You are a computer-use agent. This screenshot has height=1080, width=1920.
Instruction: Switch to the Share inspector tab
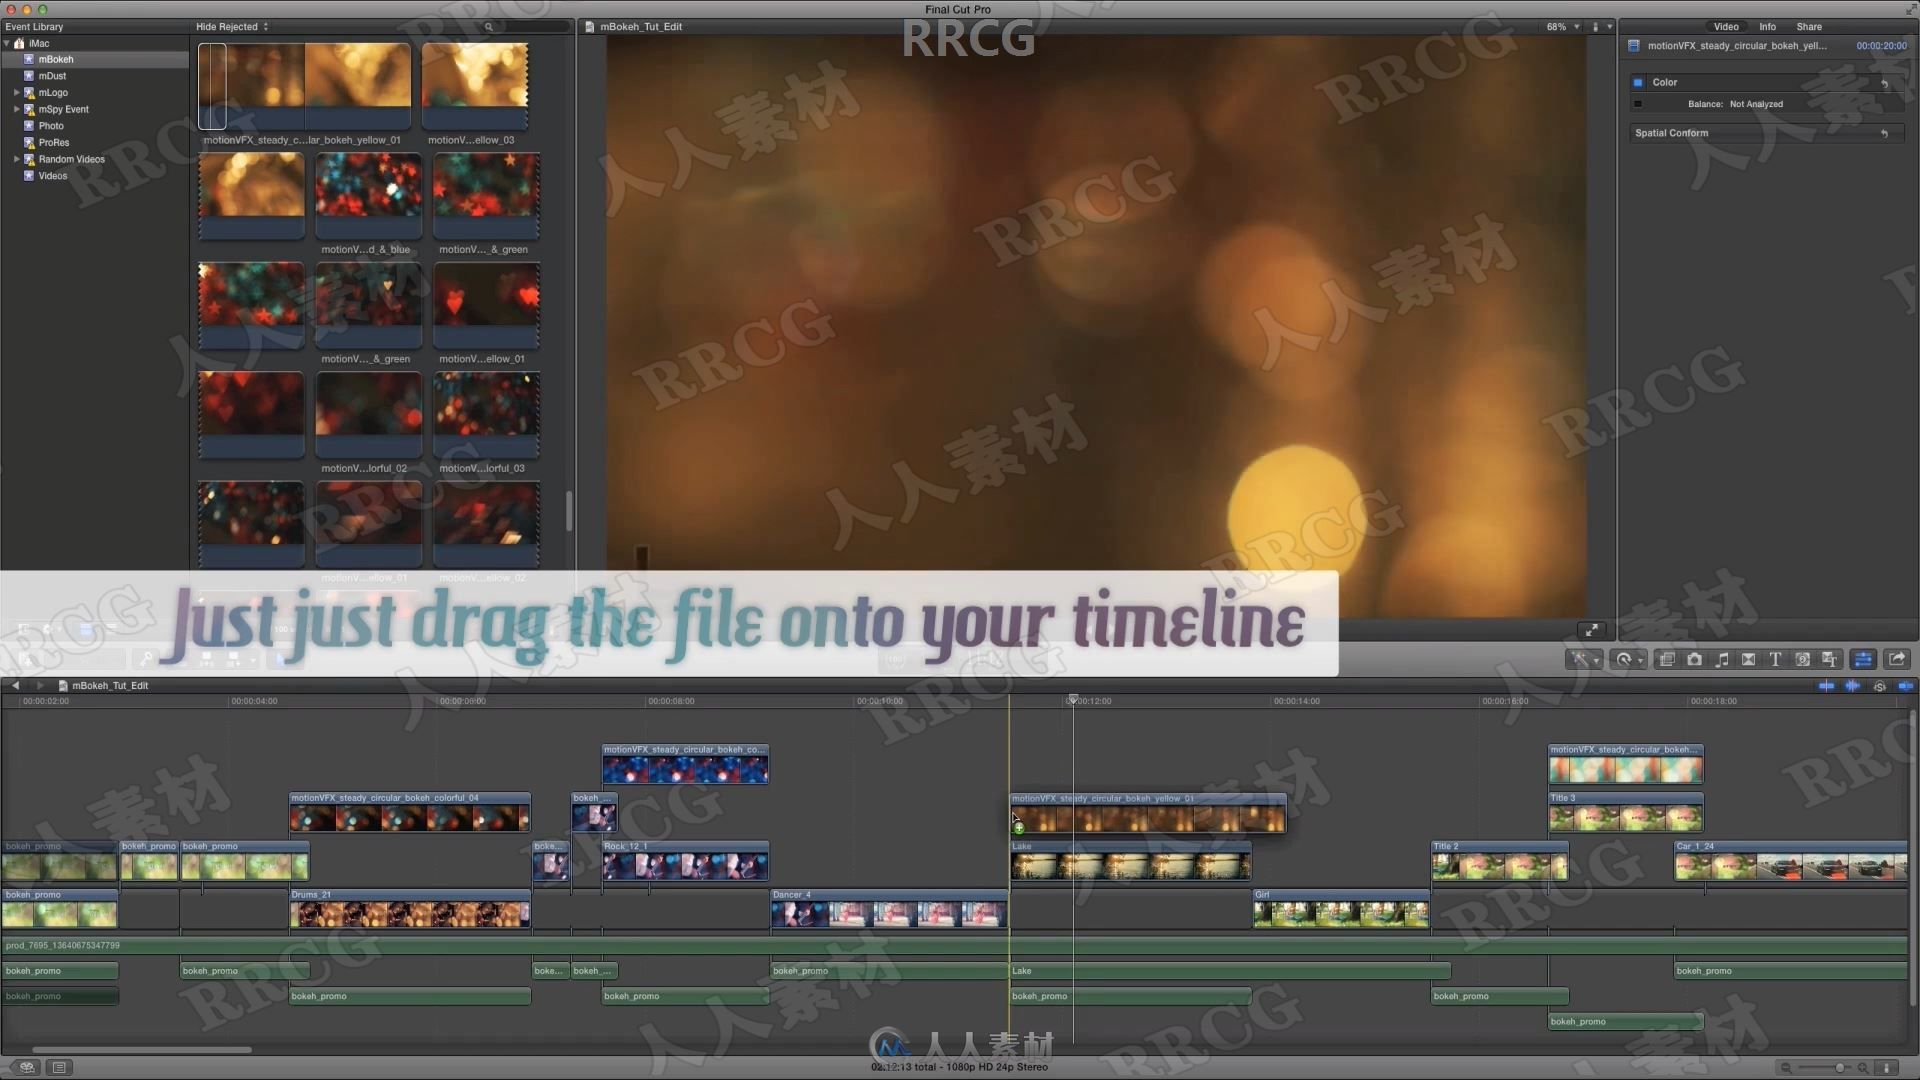[1809, 27]
